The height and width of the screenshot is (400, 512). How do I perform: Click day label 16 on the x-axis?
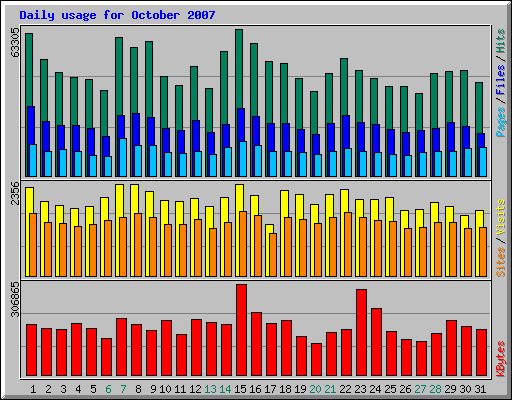tap(255, 389)
